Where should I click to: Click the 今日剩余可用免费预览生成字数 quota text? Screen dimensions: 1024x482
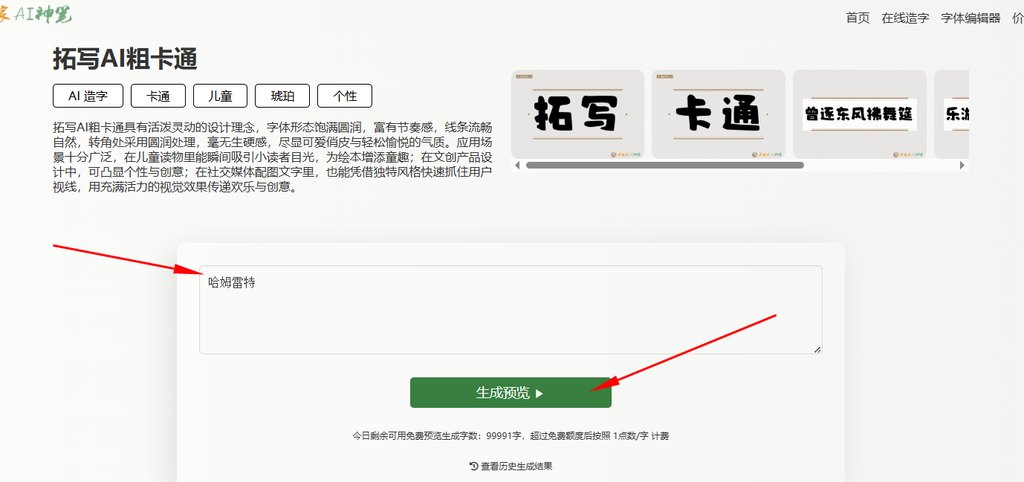[x=510, y=436]
